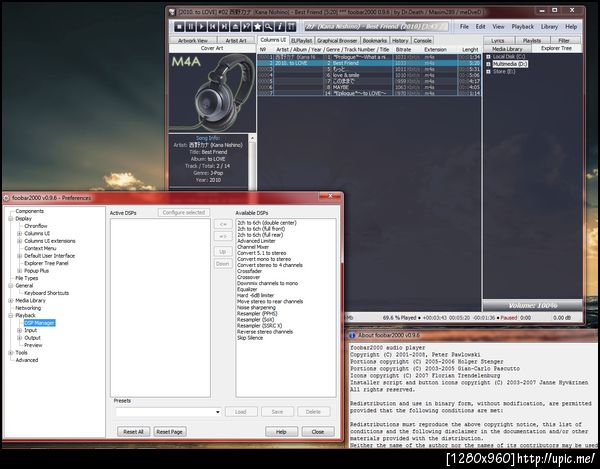Click the Load preset button
This screenshot has width=600, height=469.
click(241, 412)
